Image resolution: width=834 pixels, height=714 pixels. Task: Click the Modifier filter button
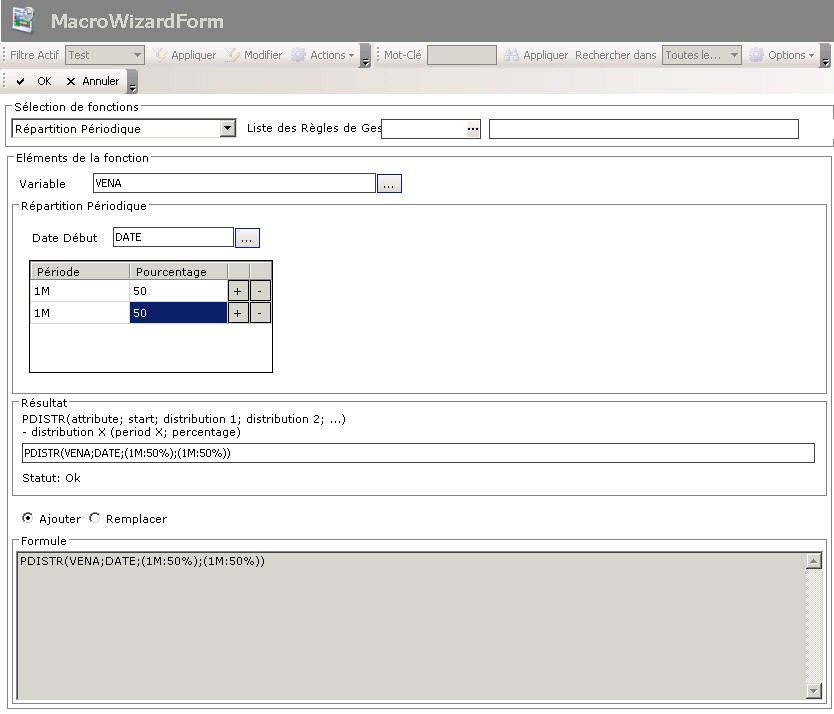[254, 55]
